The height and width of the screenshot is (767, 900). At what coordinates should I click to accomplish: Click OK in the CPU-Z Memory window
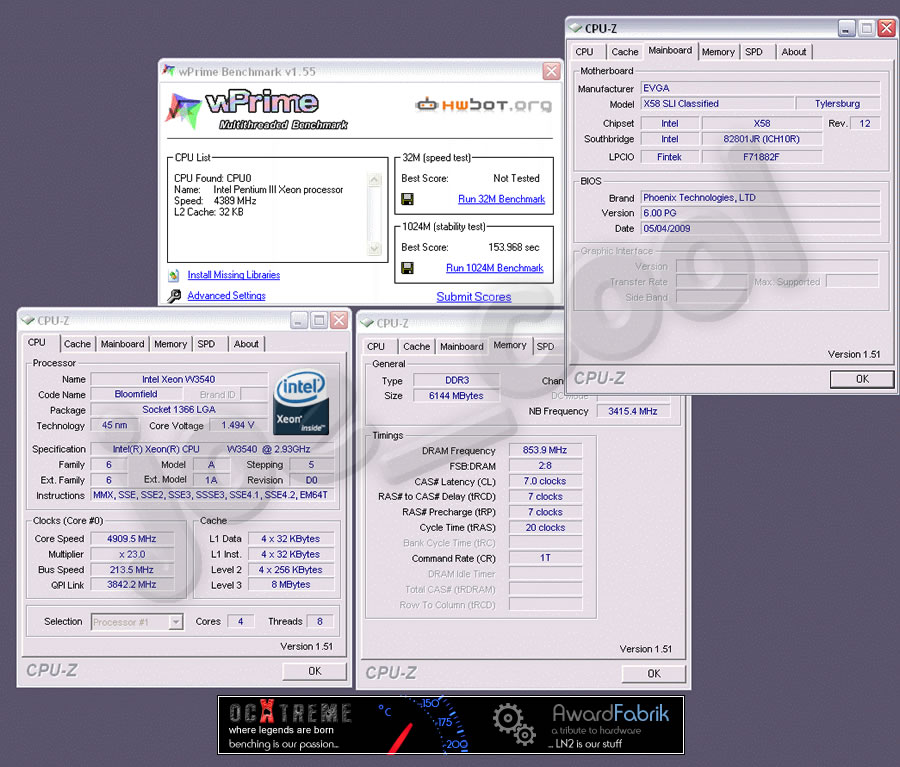coord(654,673)
